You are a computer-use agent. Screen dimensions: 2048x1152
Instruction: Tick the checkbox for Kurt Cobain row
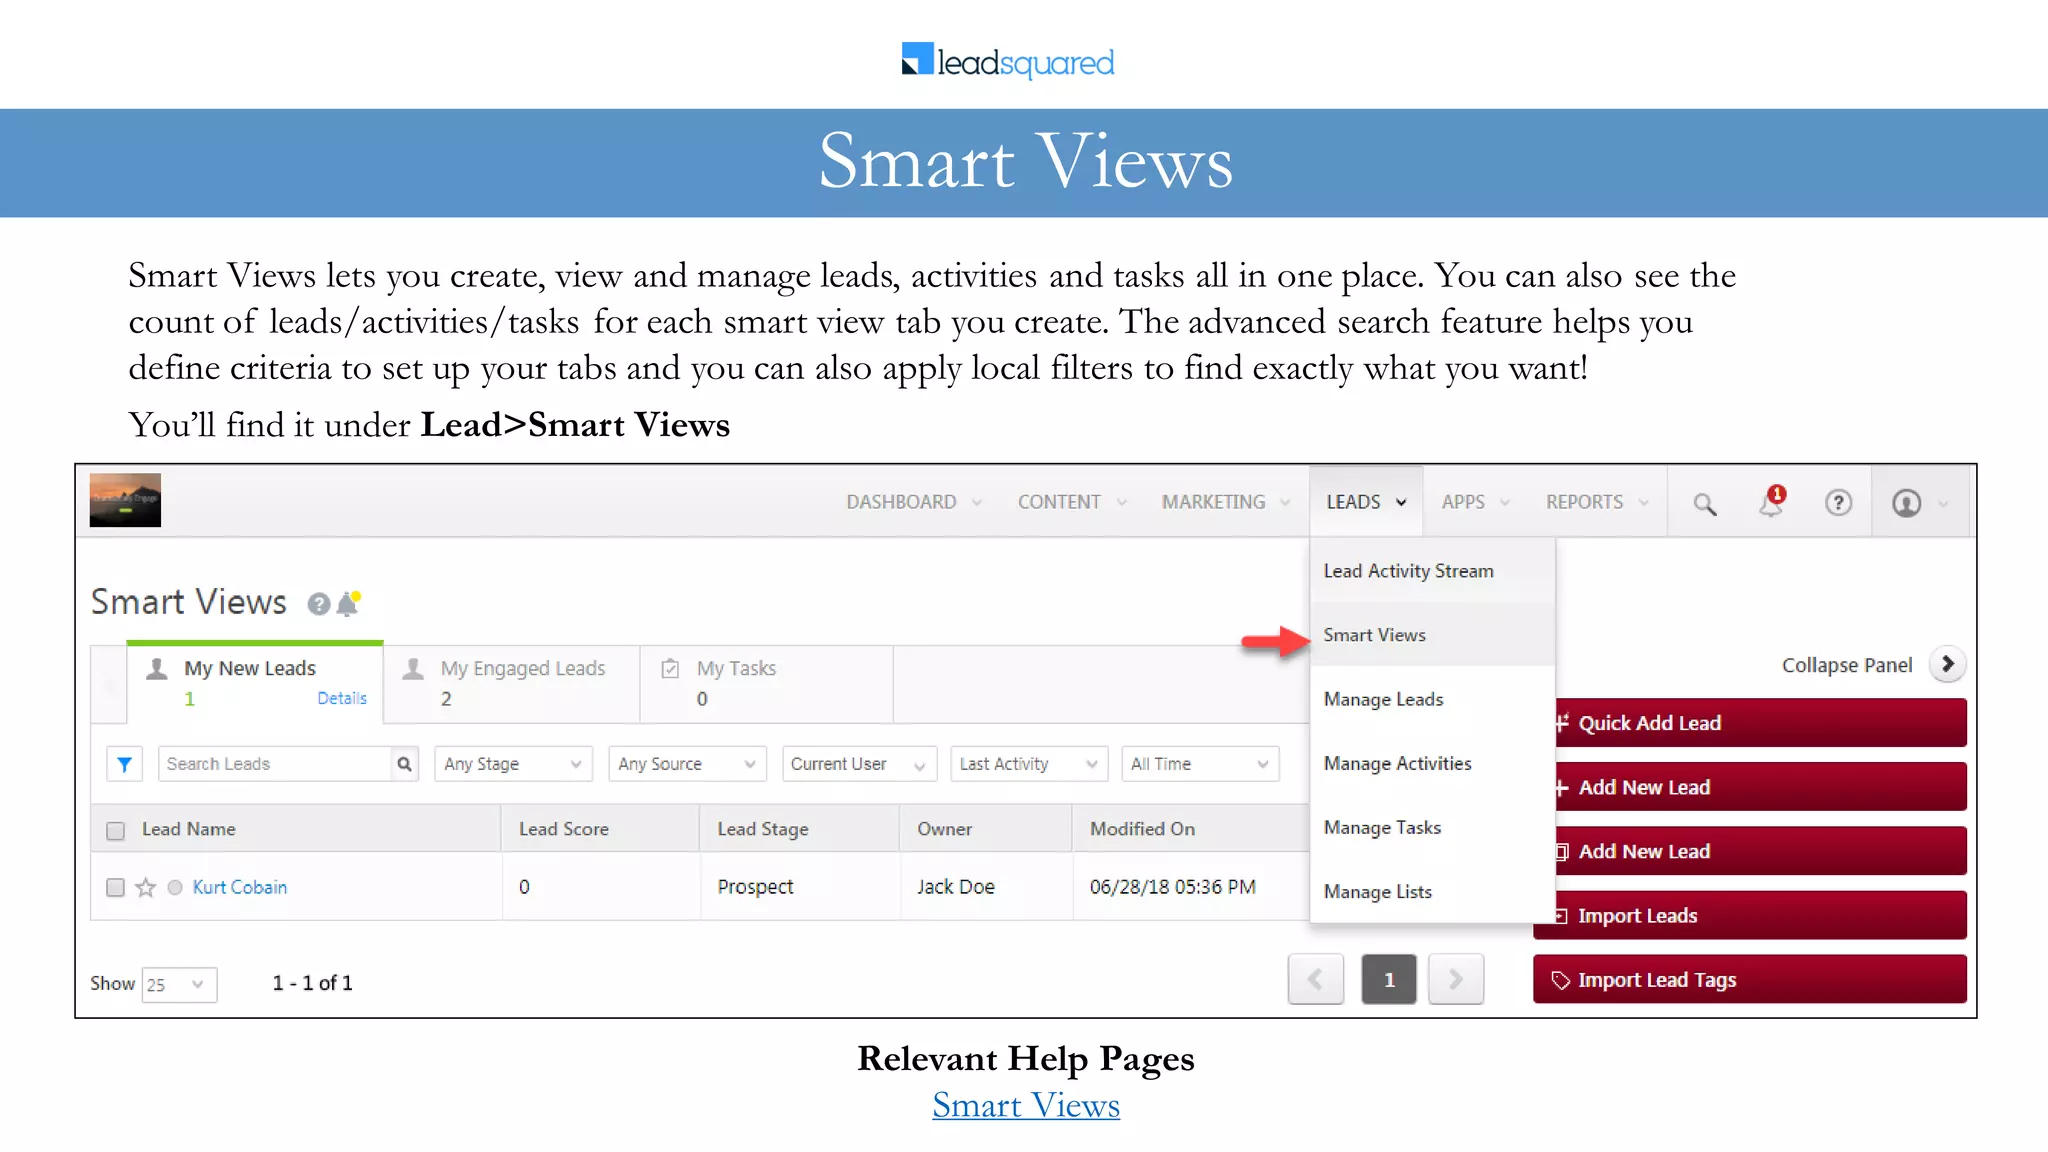(x=115, y=887)
